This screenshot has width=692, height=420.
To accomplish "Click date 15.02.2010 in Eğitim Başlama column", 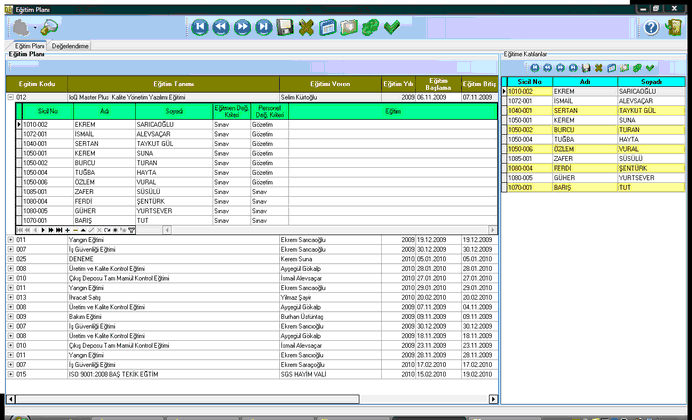I will point(439,374).
